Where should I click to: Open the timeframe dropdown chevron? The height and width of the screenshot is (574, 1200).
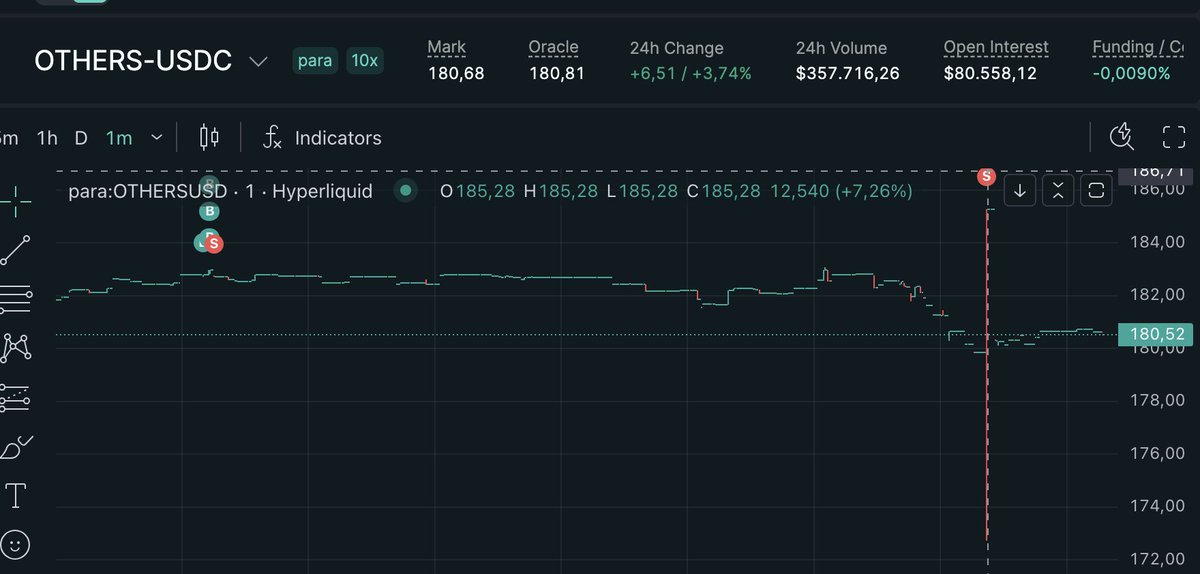[156, 138]
